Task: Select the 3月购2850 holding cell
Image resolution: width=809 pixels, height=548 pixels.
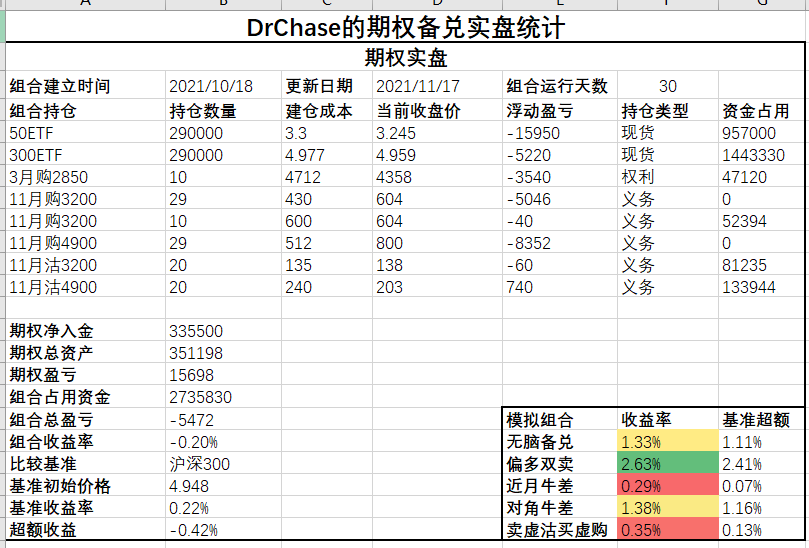Action: tap(86, 177)
